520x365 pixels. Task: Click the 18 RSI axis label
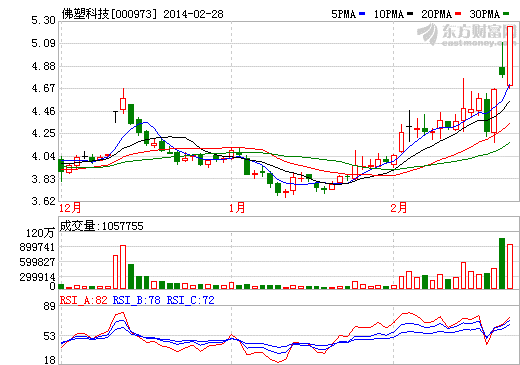click(x=49, y=360)
